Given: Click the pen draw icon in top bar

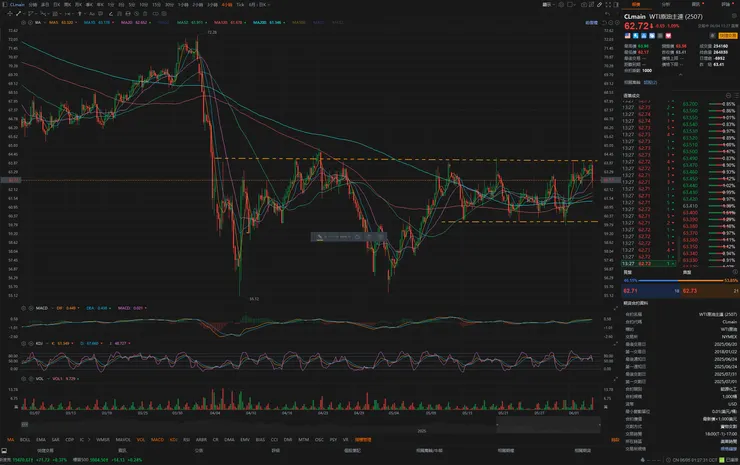Looking at the screenshot, I should click(599, 4).
